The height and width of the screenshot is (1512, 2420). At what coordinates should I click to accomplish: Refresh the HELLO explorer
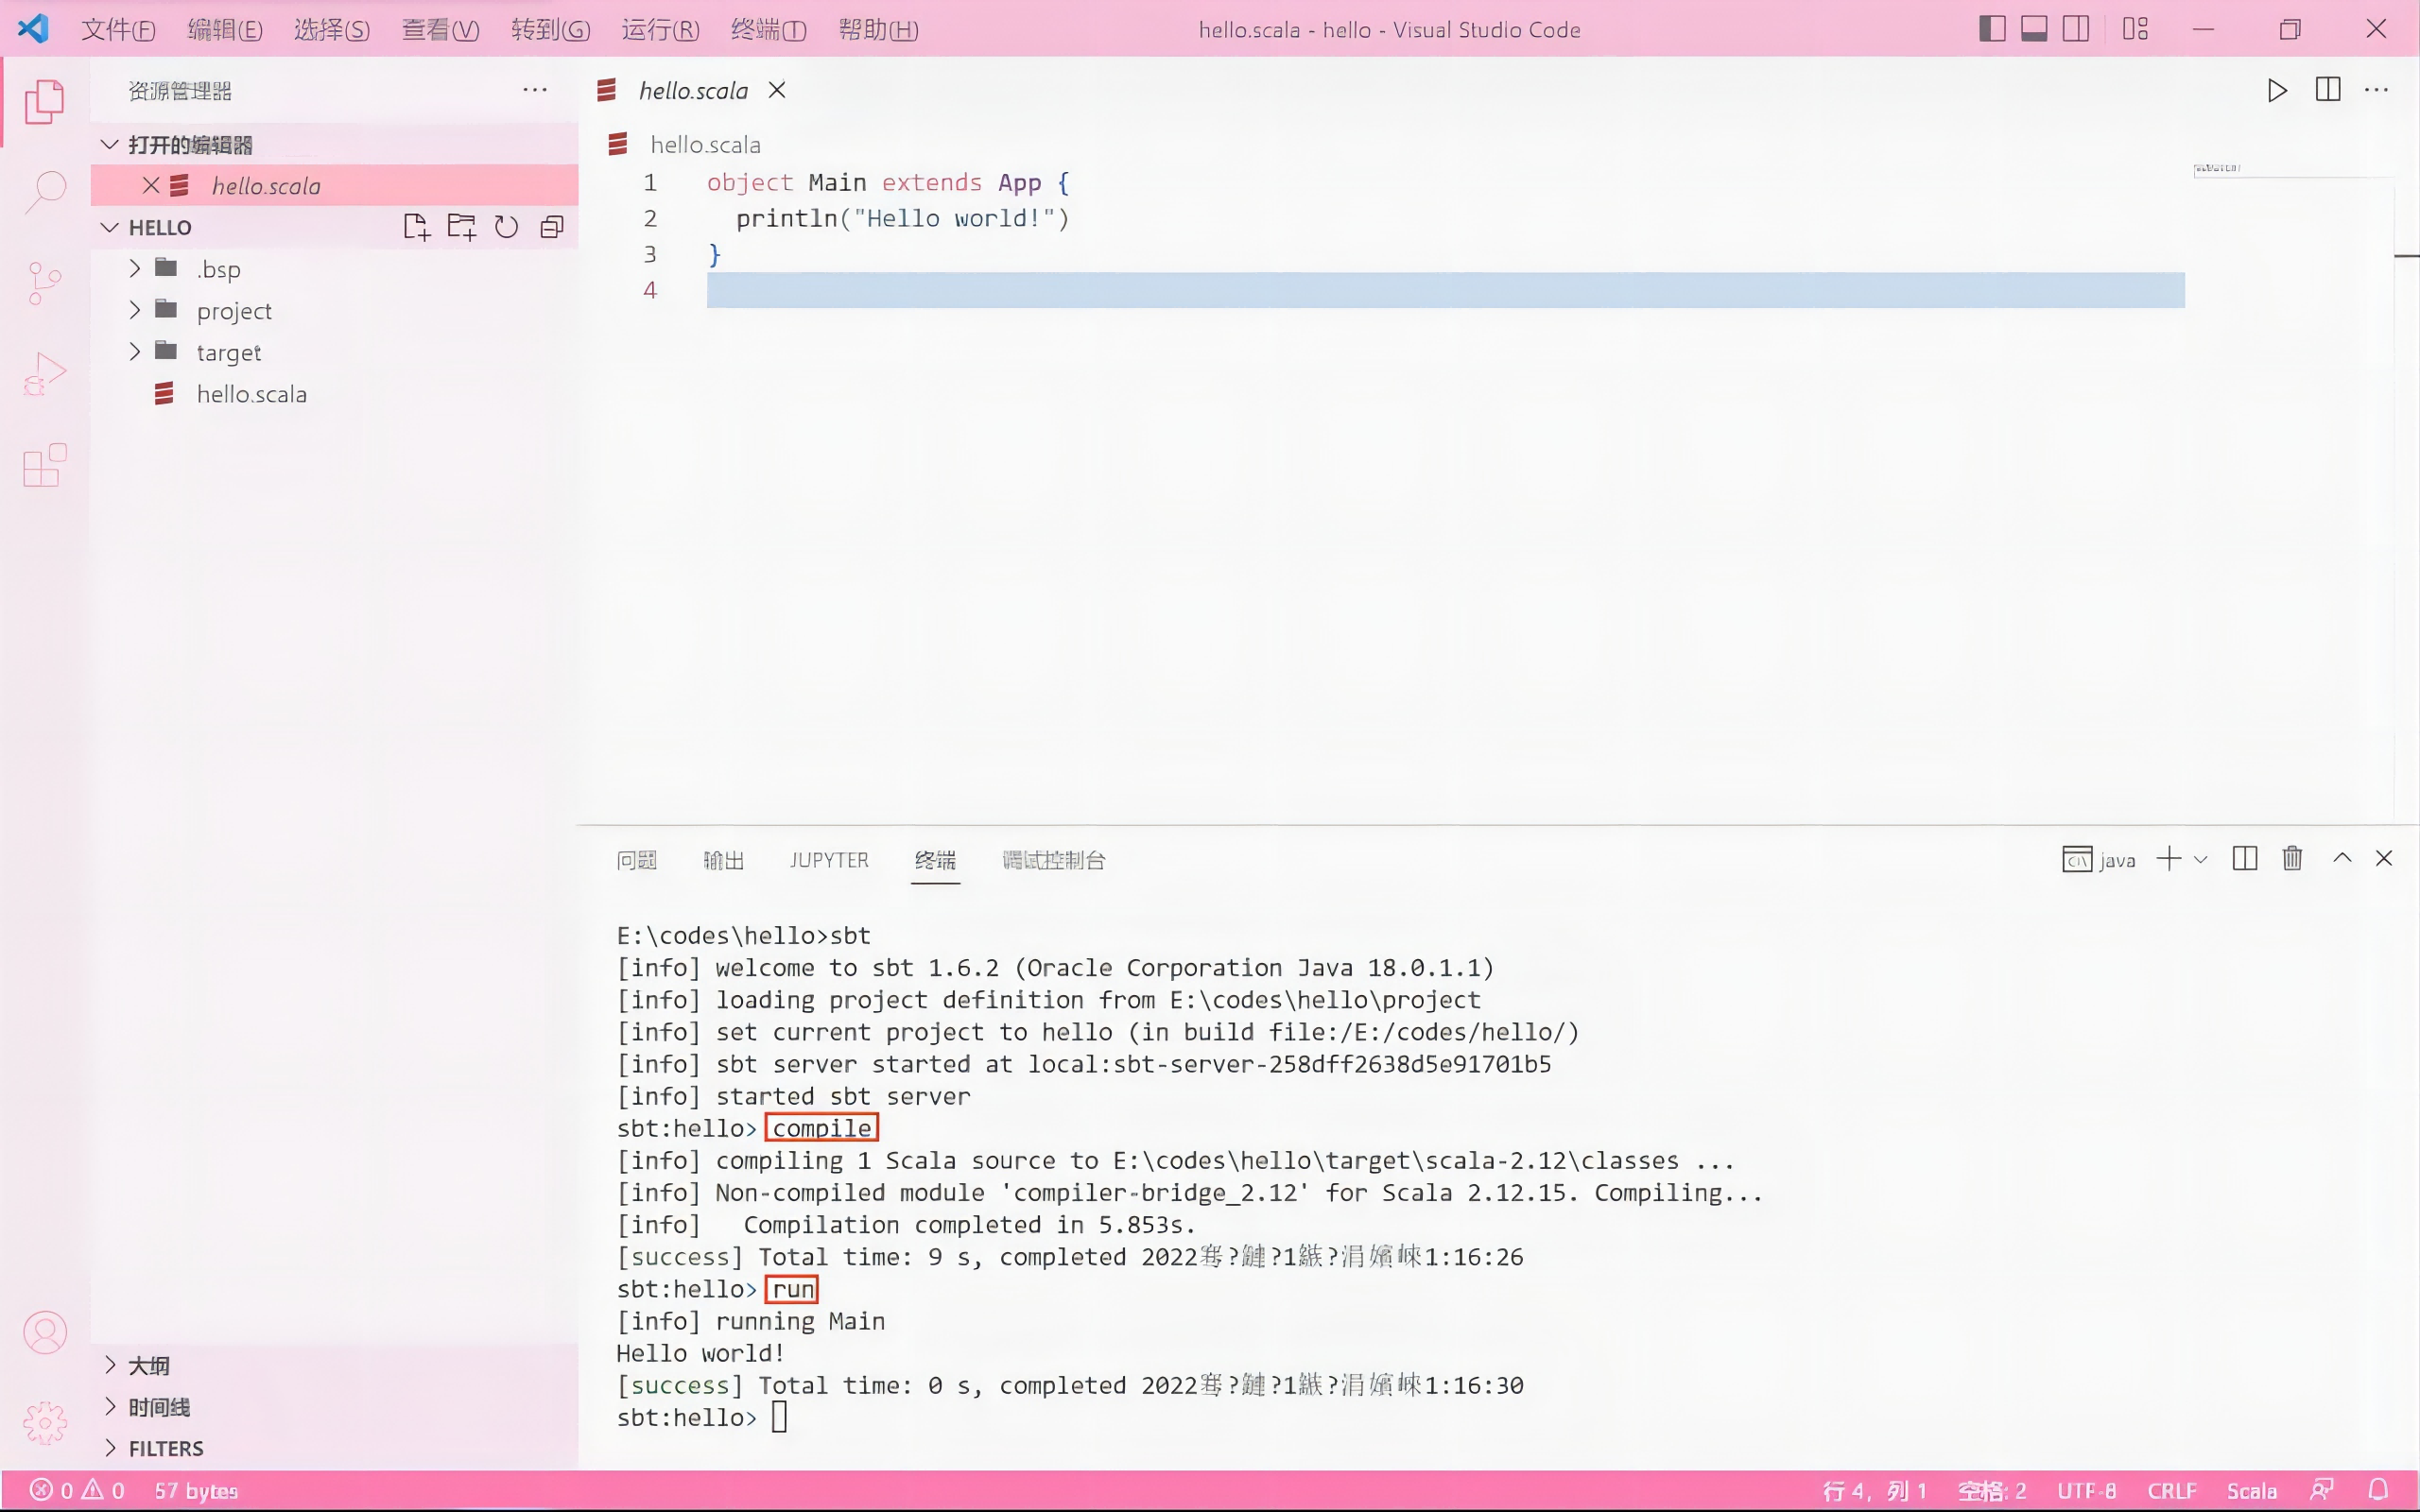[x=505, y=226]
